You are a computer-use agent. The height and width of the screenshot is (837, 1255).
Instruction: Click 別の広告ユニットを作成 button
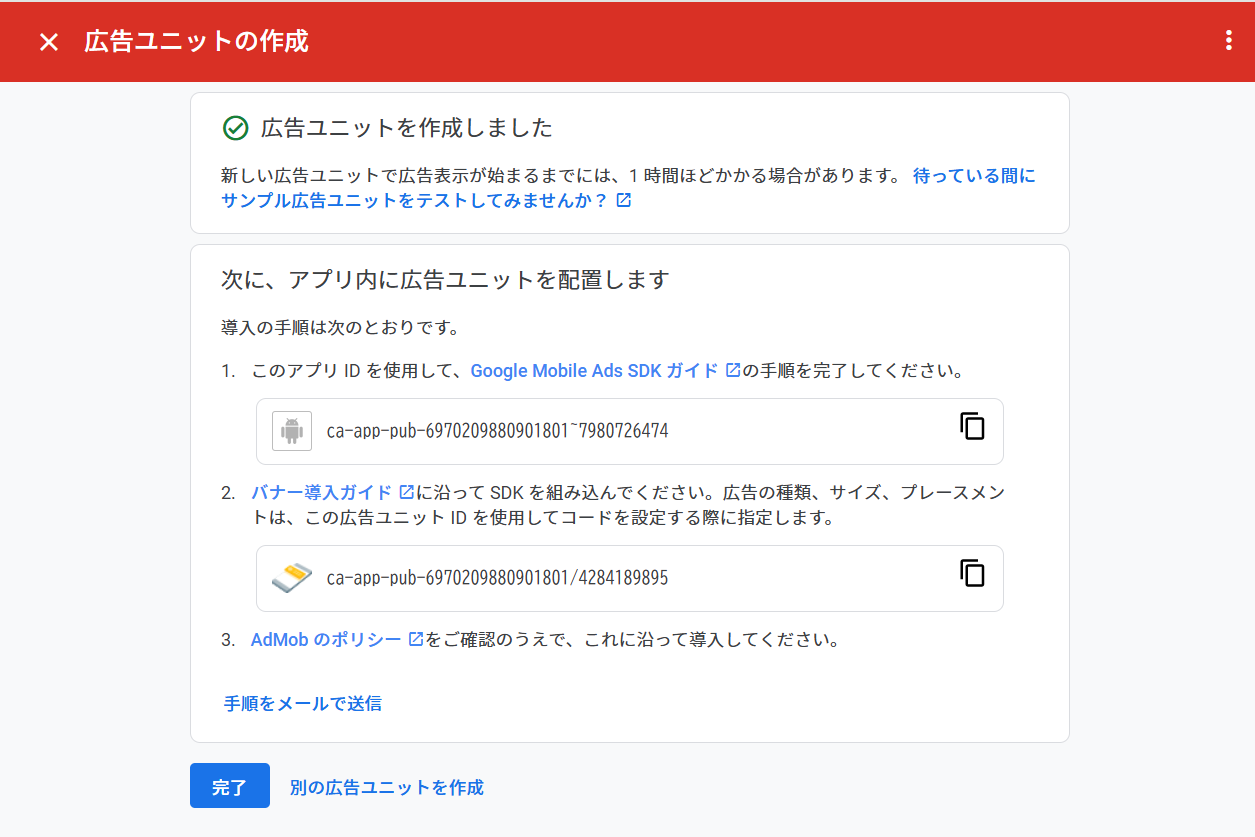pyautogui.click(x=386, y=787)
